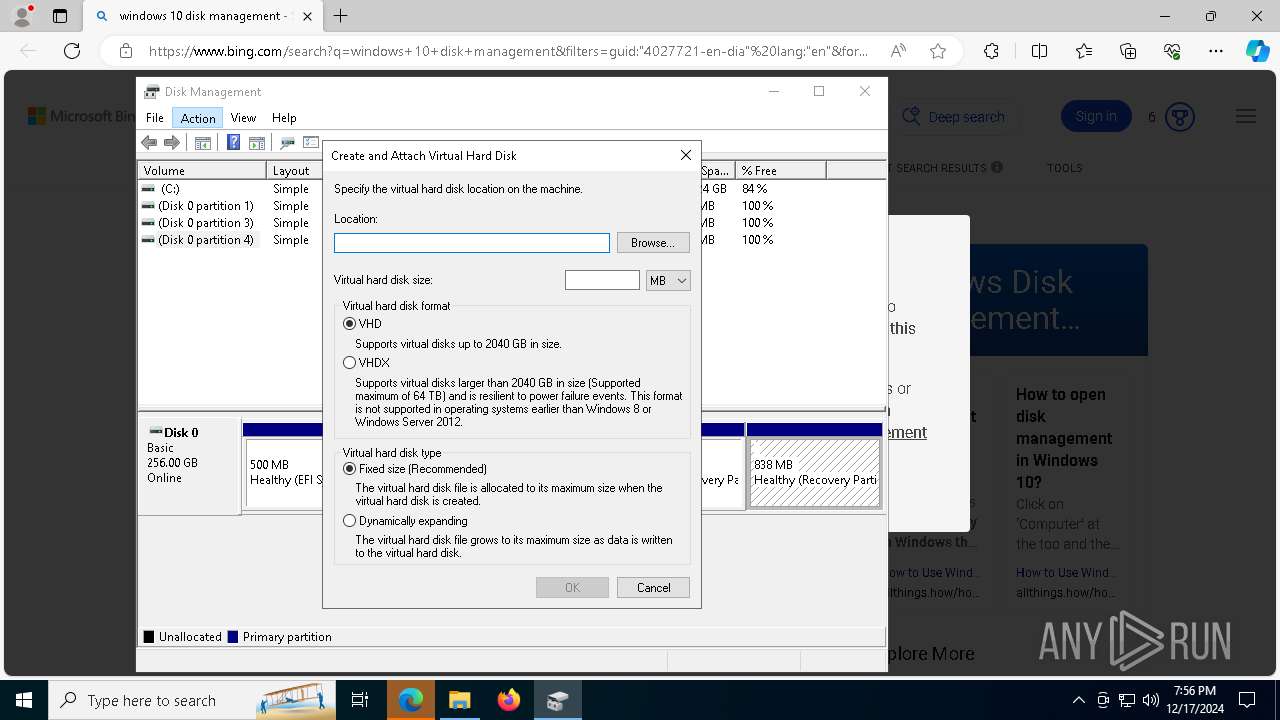This screenshot has height=720, width=1280.
Task: Select the 500 MB Healthy EFI partition block
Action: (x=285, y=473)
